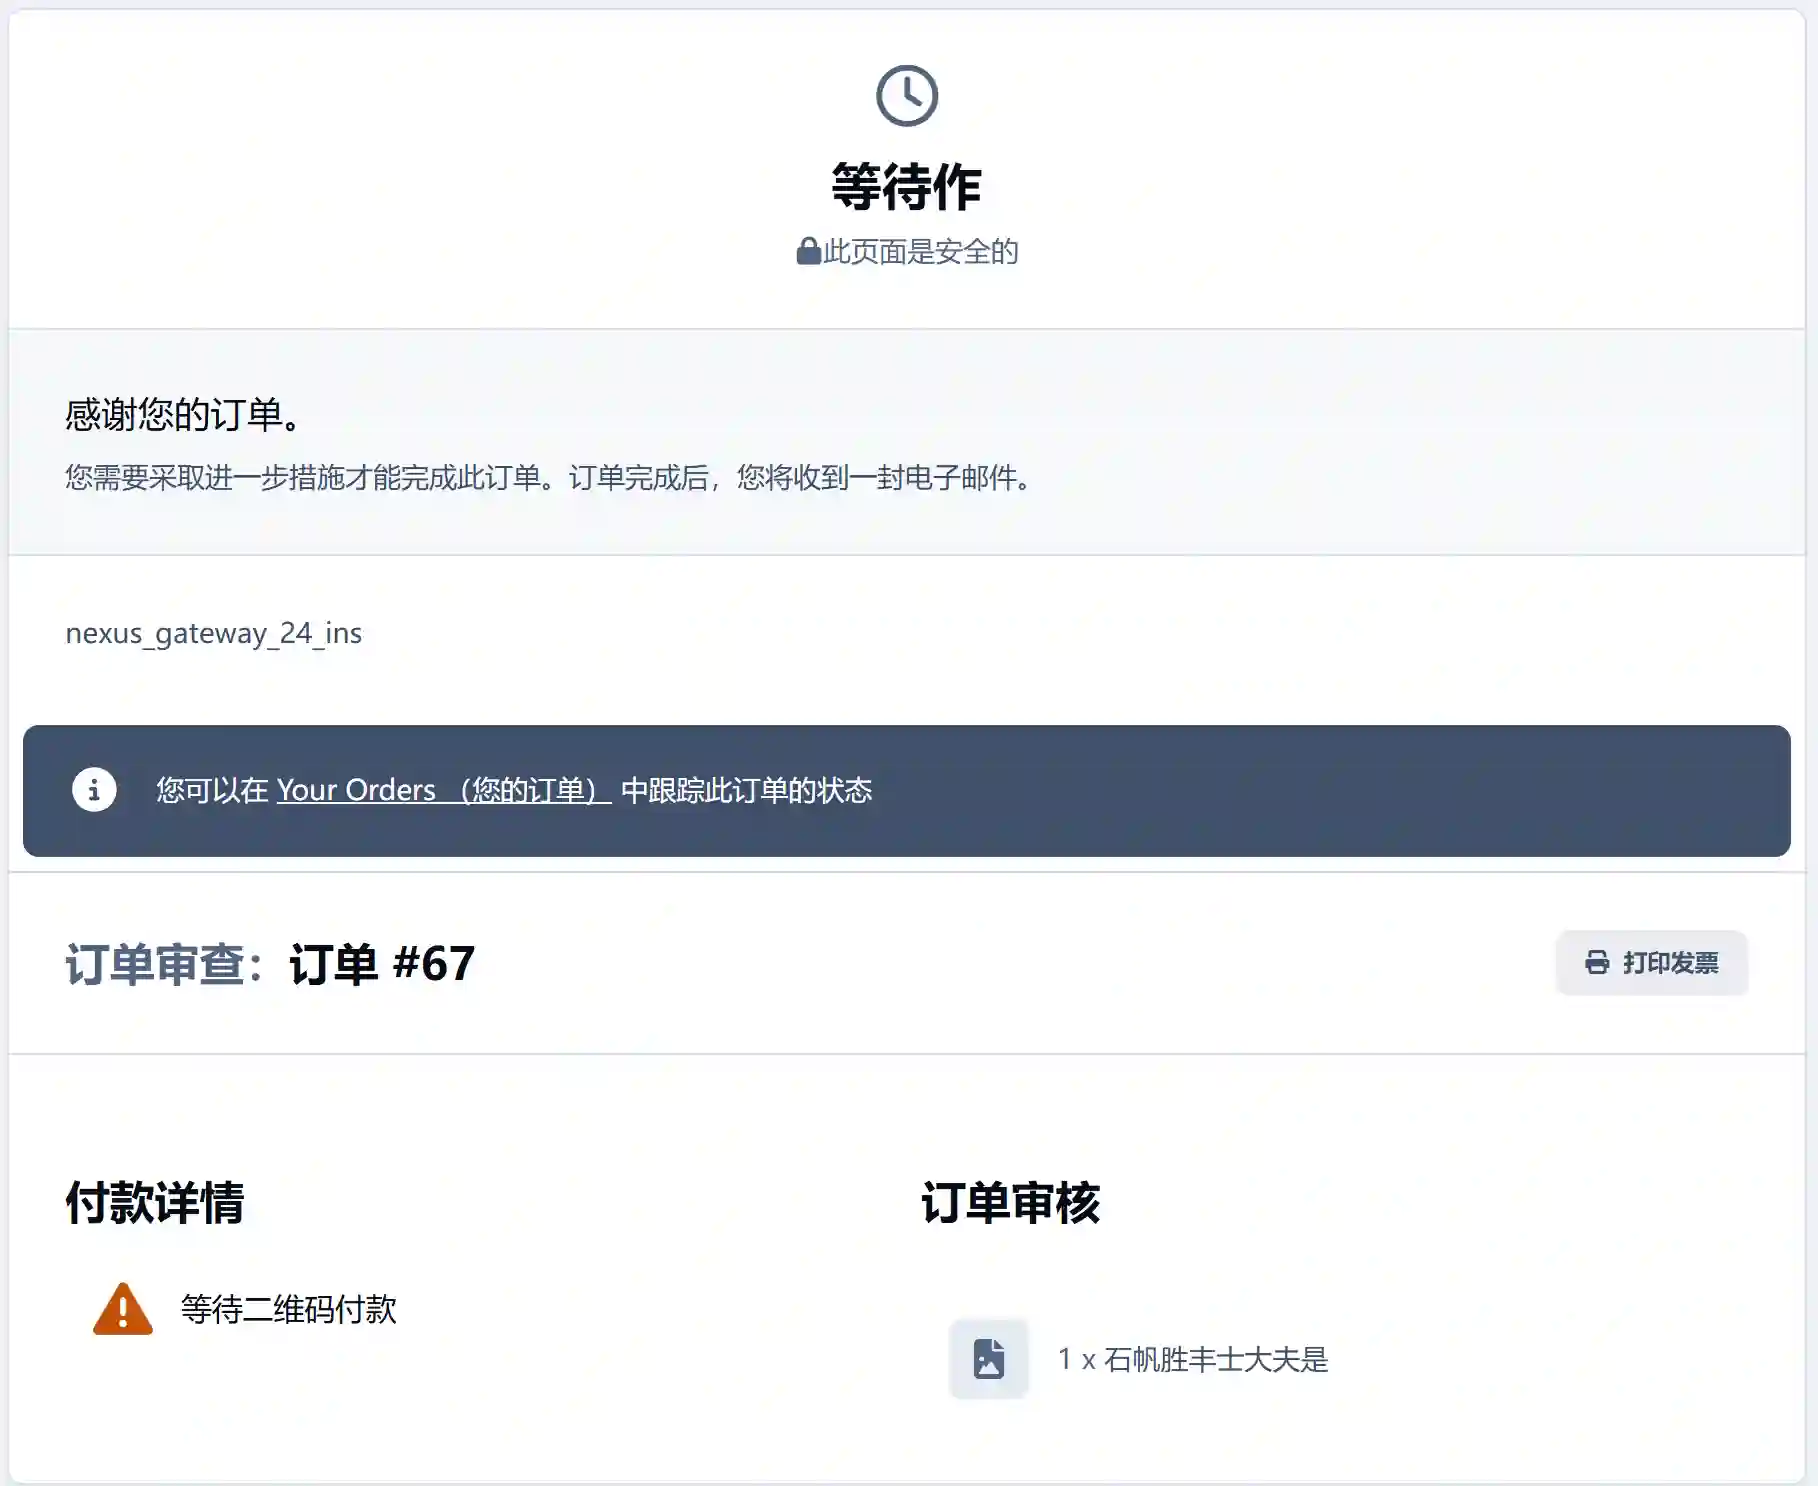The image size is (1818, 1486).
Task: Click the padlock security icon
Action: (x=808, y=251)
